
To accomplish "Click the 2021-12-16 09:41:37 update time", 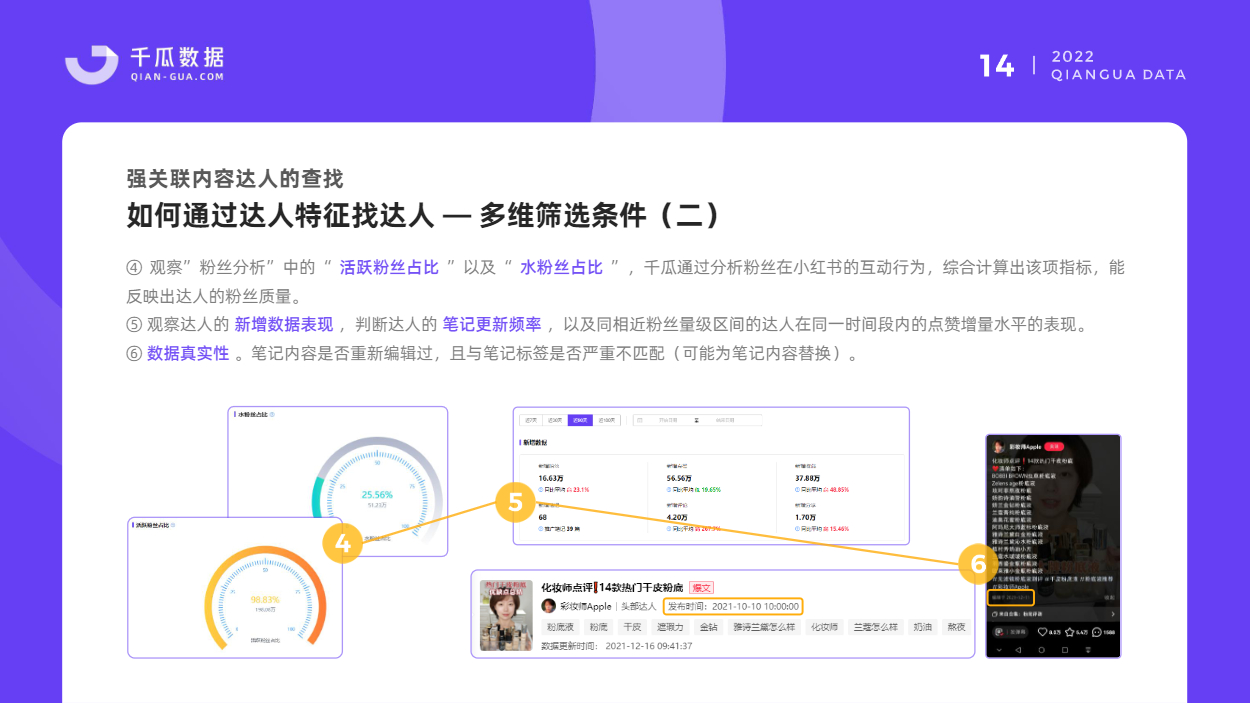I will pyautogui.click(x=648, y=646).
